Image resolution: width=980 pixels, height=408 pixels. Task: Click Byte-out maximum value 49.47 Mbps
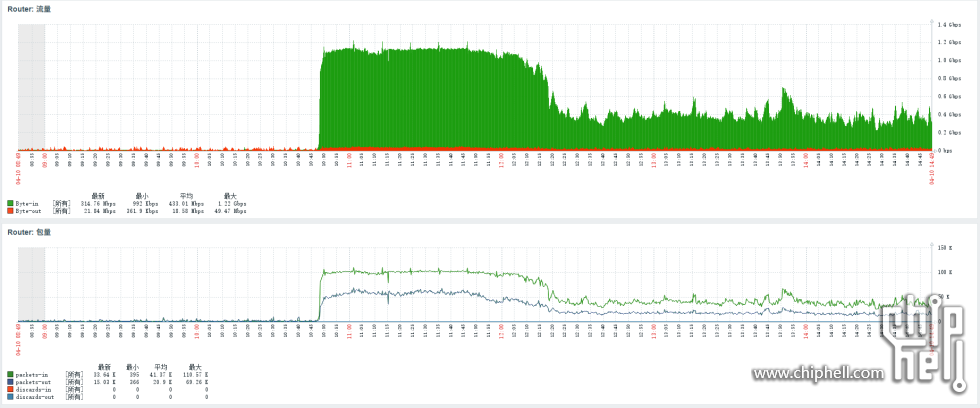(230, 211)
